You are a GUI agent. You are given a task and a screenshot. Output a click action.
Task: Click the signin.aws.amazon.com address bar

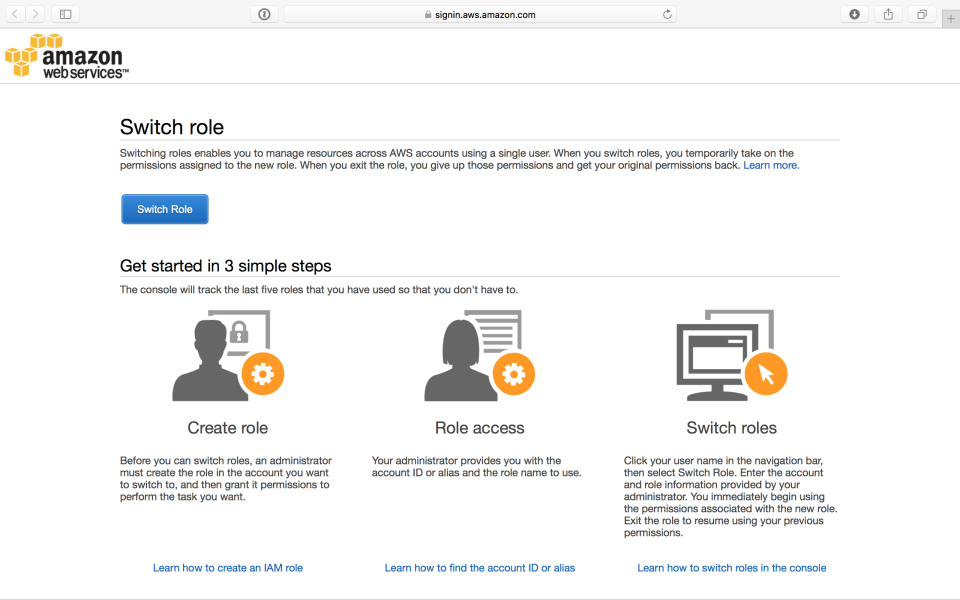coord(480,14)
